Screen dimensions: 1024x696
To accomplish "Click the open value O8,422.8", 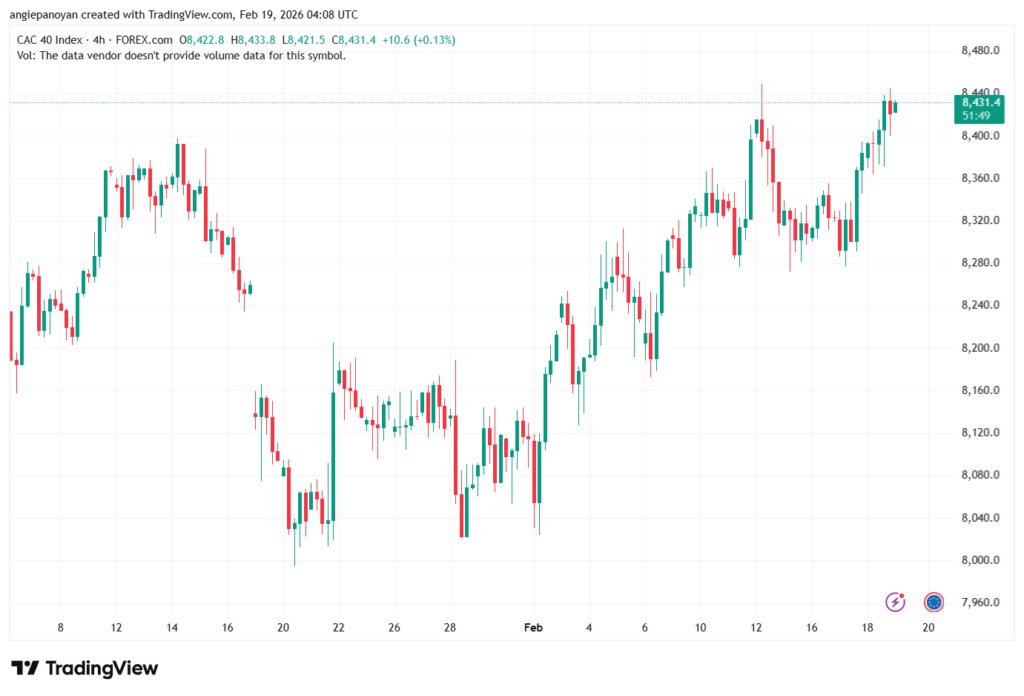I will coord(204,39).
